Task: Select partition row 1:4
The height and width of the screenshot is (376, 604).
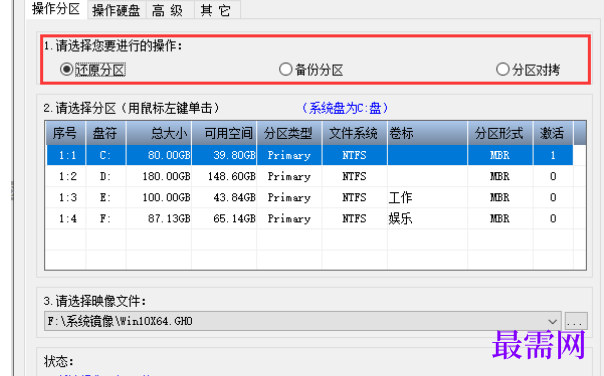Action: (310, 219)
